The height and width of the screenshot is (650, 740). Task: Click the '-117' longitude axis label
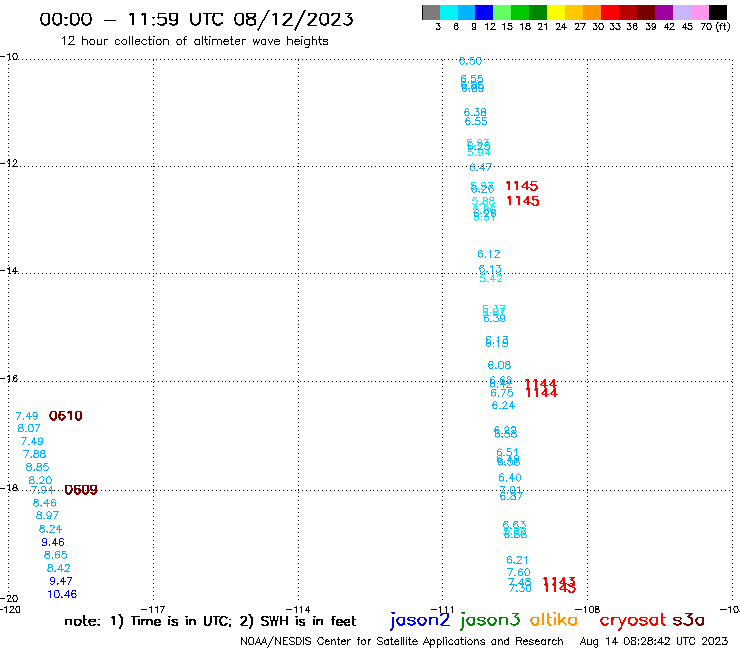click(x=153, y=609)
